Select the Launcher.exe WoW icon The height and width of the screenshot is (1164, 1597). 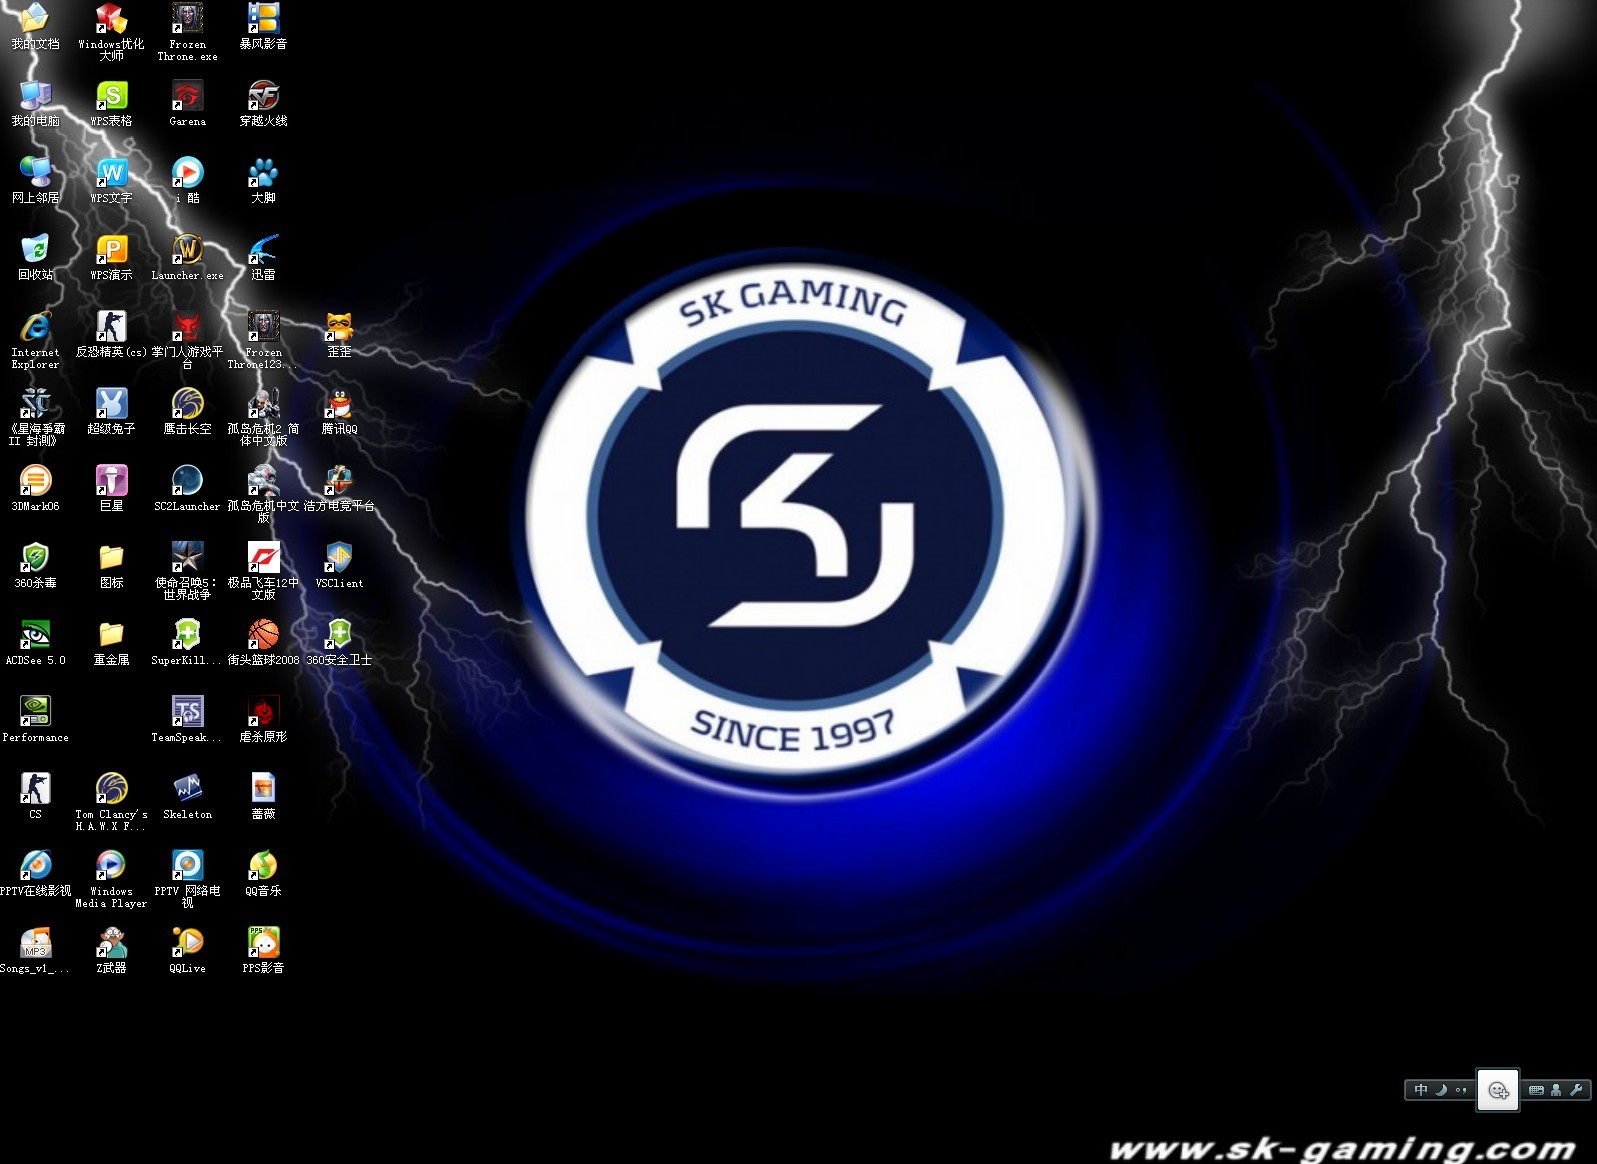tap(187, 250)
